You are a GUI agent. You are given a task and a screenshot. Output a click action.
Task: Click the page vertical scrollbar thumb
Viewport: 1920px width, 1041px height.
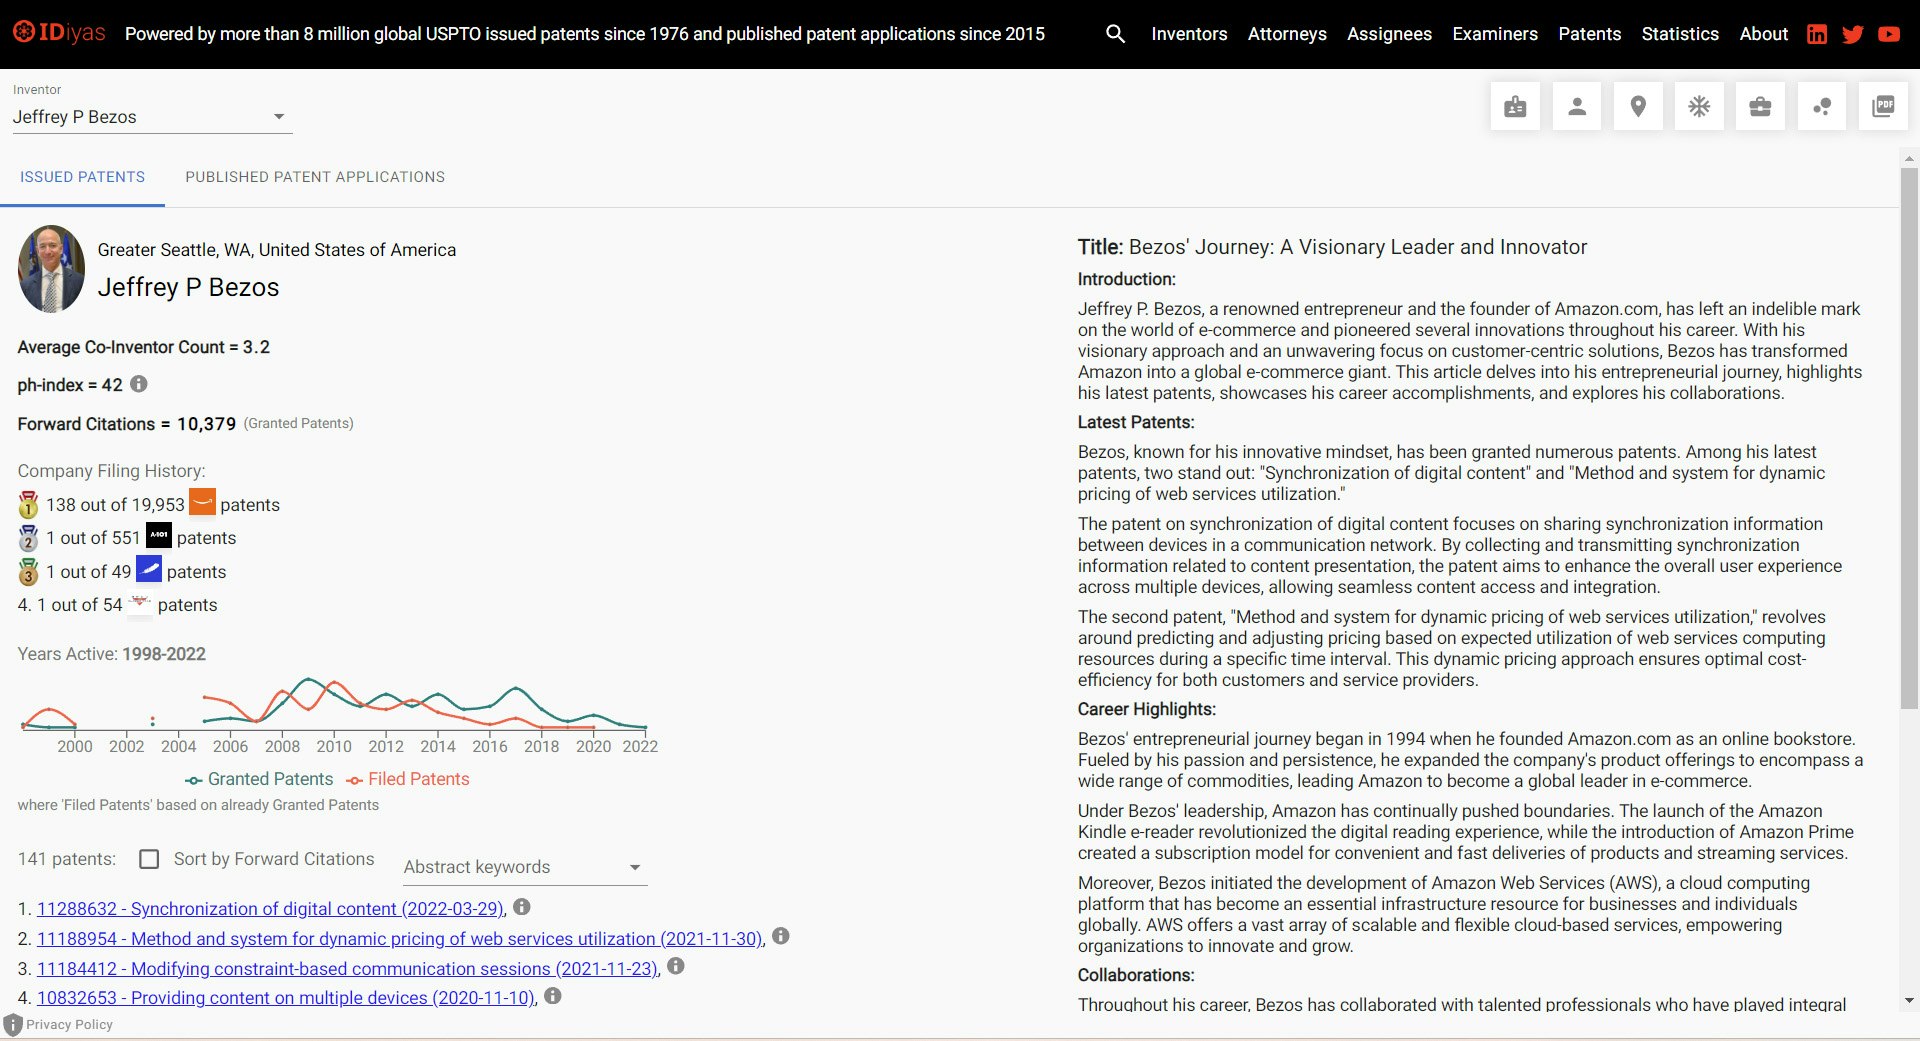pyautogui.click(x=1909, y=440)
